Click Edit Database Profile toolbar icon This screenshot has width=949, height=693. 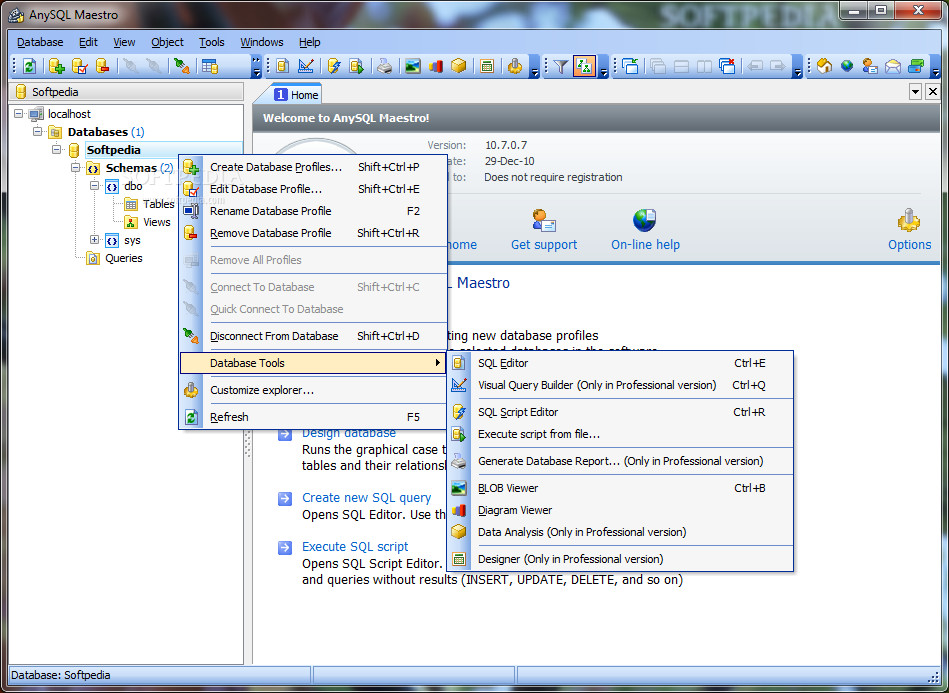80,67
